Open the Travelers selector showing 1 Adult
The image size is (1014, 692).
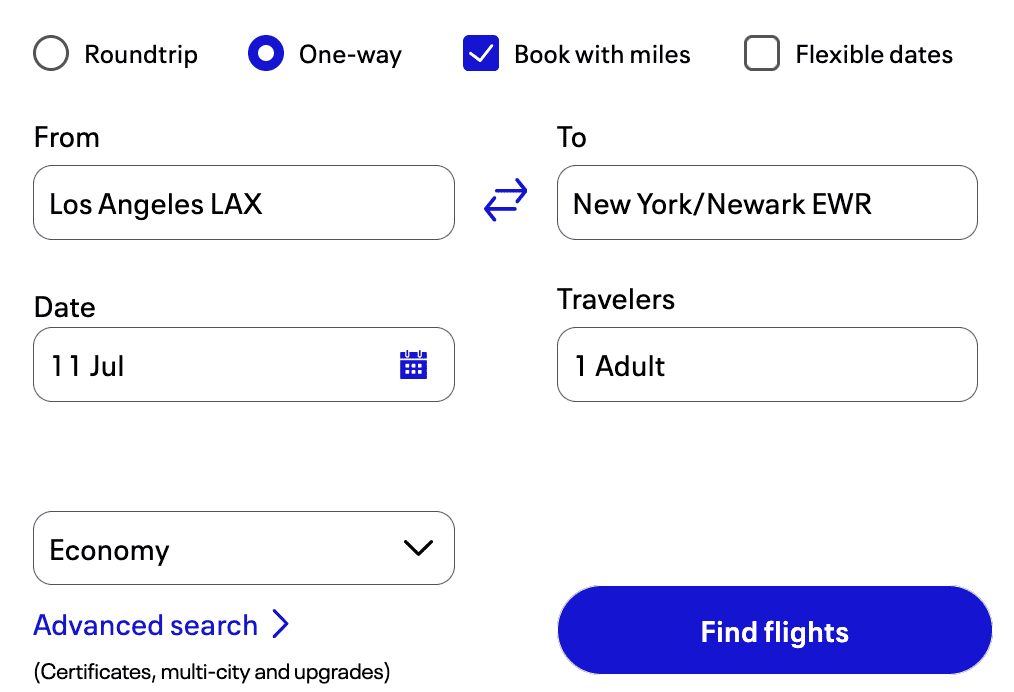(x=767, y=365)
